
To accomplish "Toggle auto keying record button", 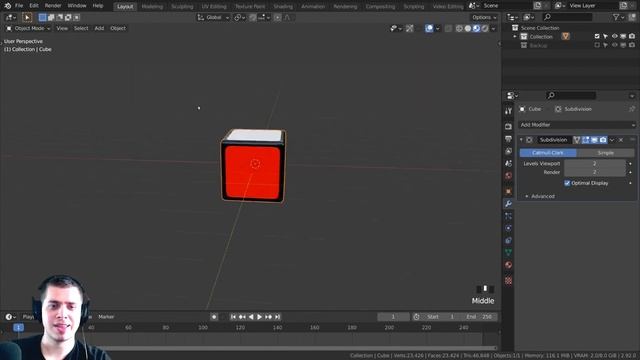I will [x=214, y=317].
